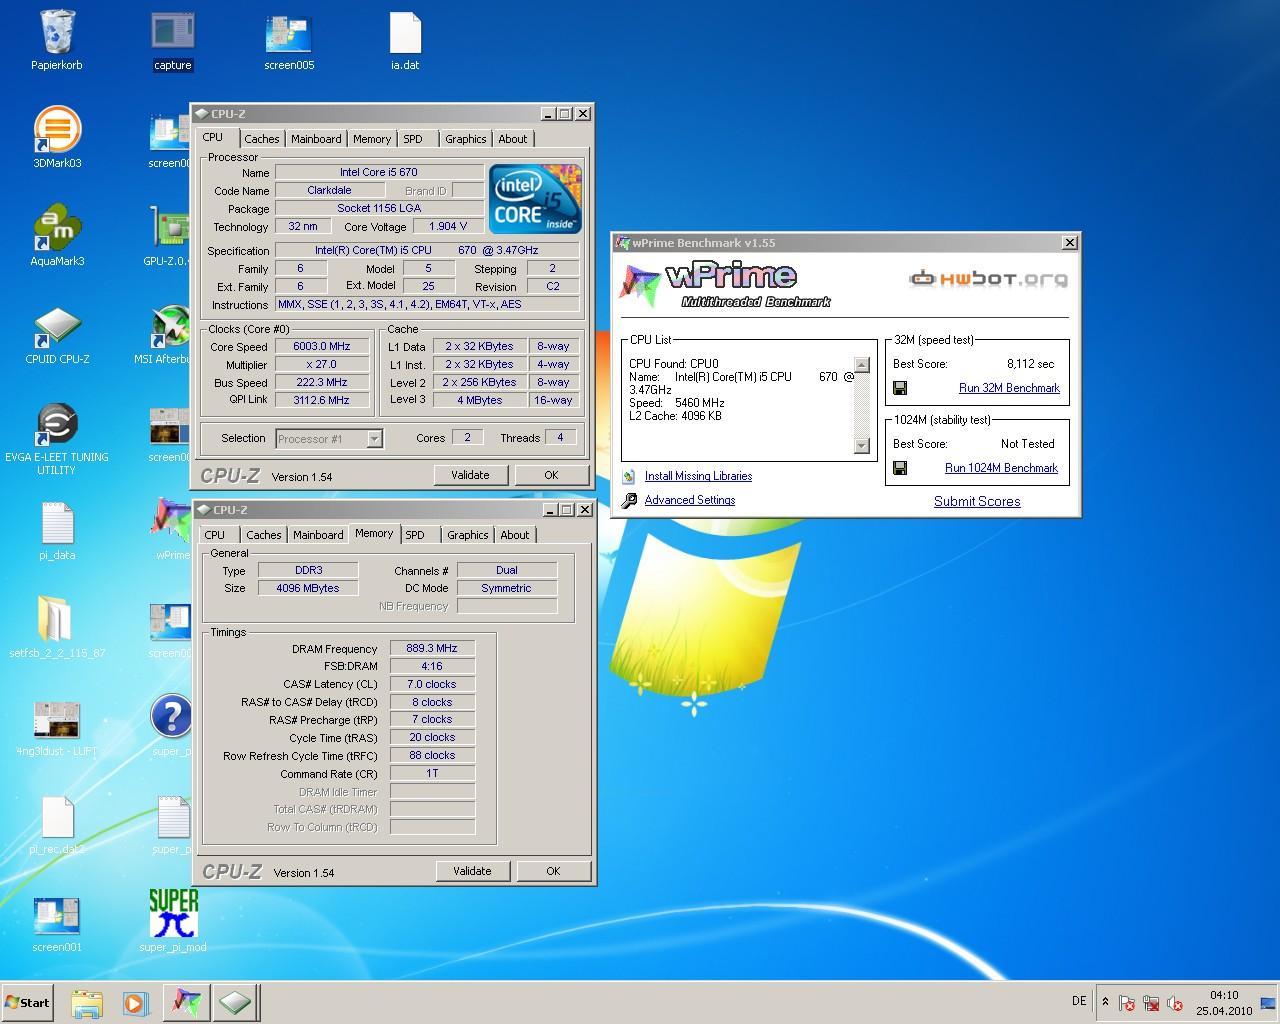Open the Start menu
This screenshot has height=1024, width=1280.
27,1002
